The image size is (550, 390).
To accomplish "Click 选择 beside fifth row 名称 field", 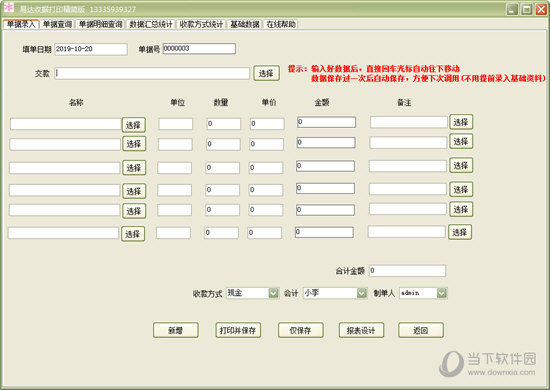I will (134, 211).
